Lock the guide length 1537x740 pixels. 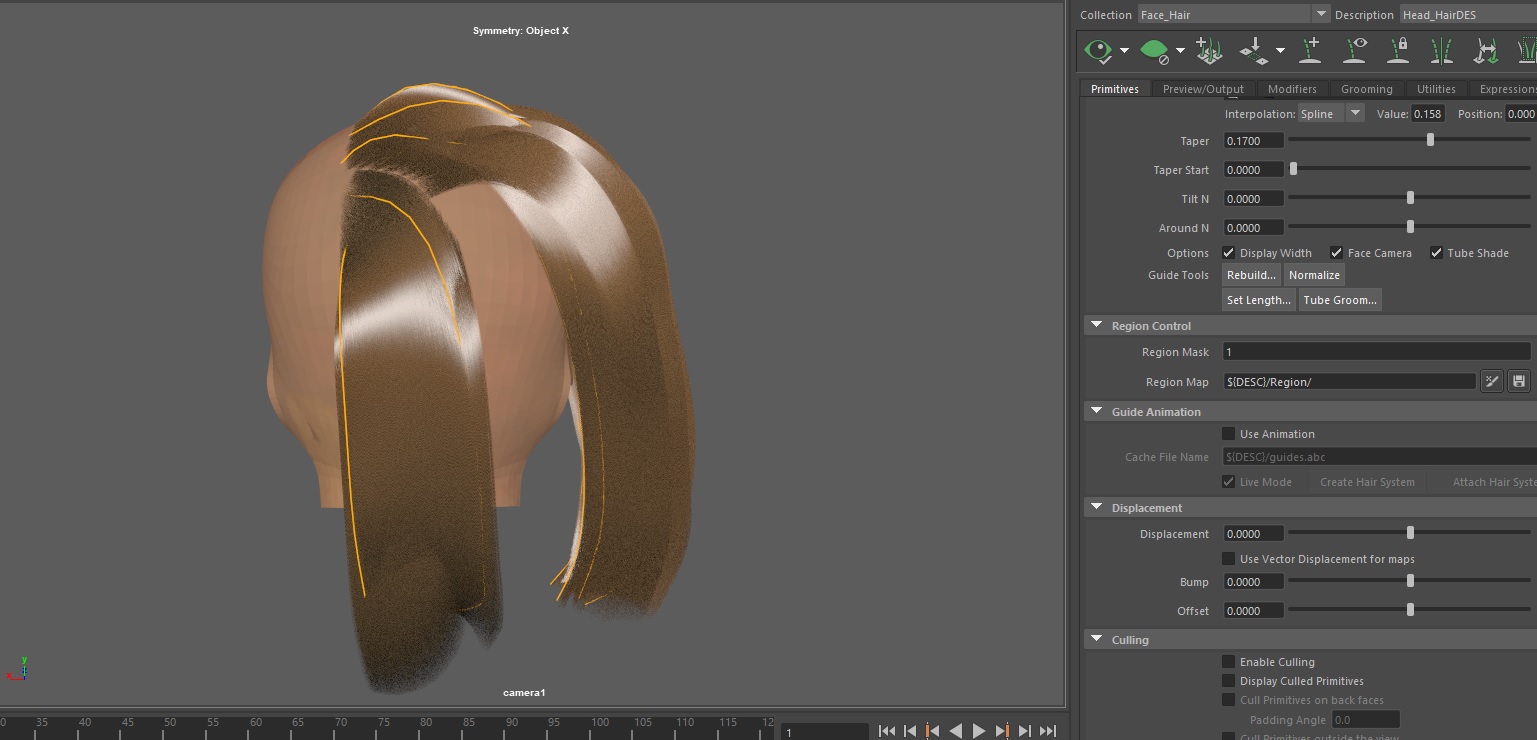1399,50
